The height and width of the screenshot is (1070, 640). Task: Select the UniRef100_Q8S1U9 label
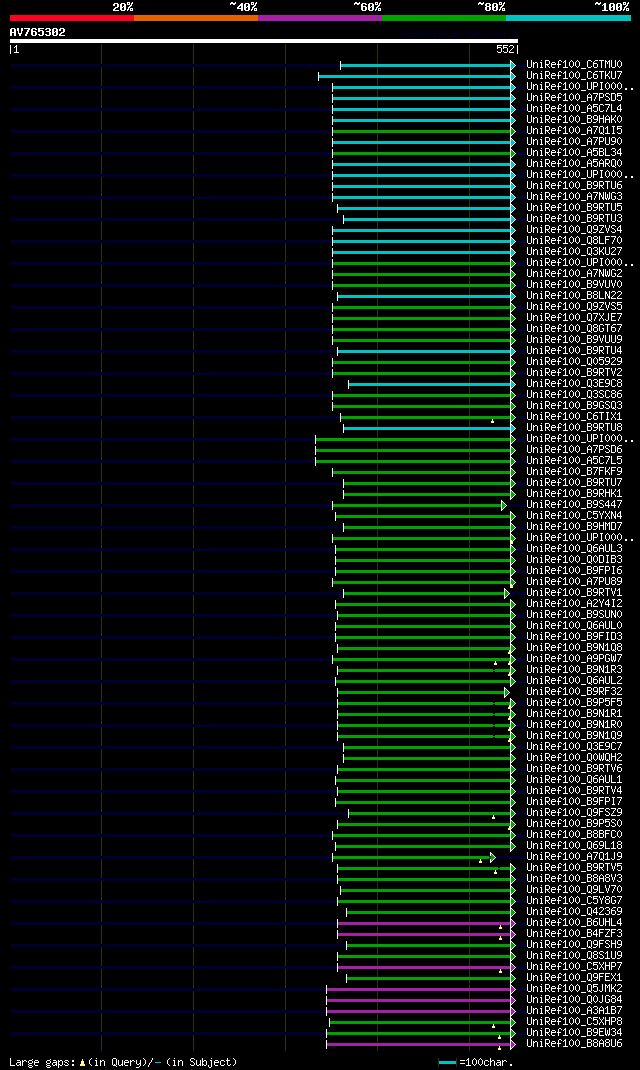pyautogui.click(x=574, y=955)
